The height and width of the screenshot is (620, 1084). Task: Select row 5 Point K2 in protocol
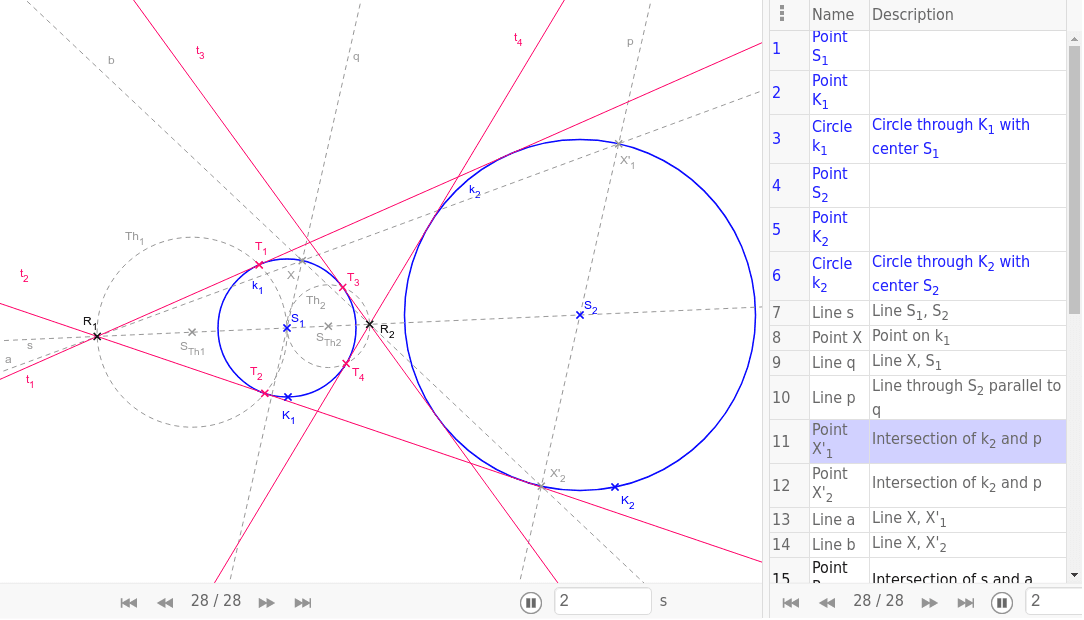click(917, 229)
